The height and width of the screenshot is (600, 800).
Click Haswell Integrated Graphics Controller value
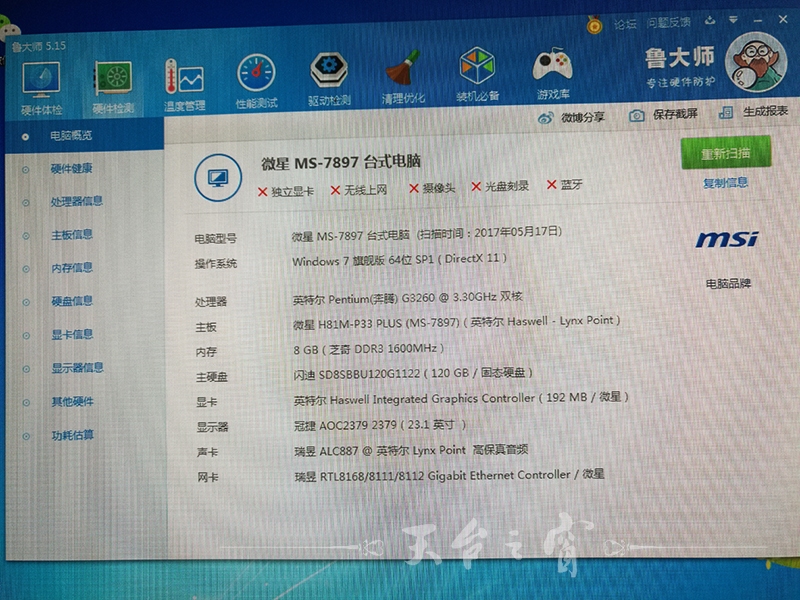(461, 398)
